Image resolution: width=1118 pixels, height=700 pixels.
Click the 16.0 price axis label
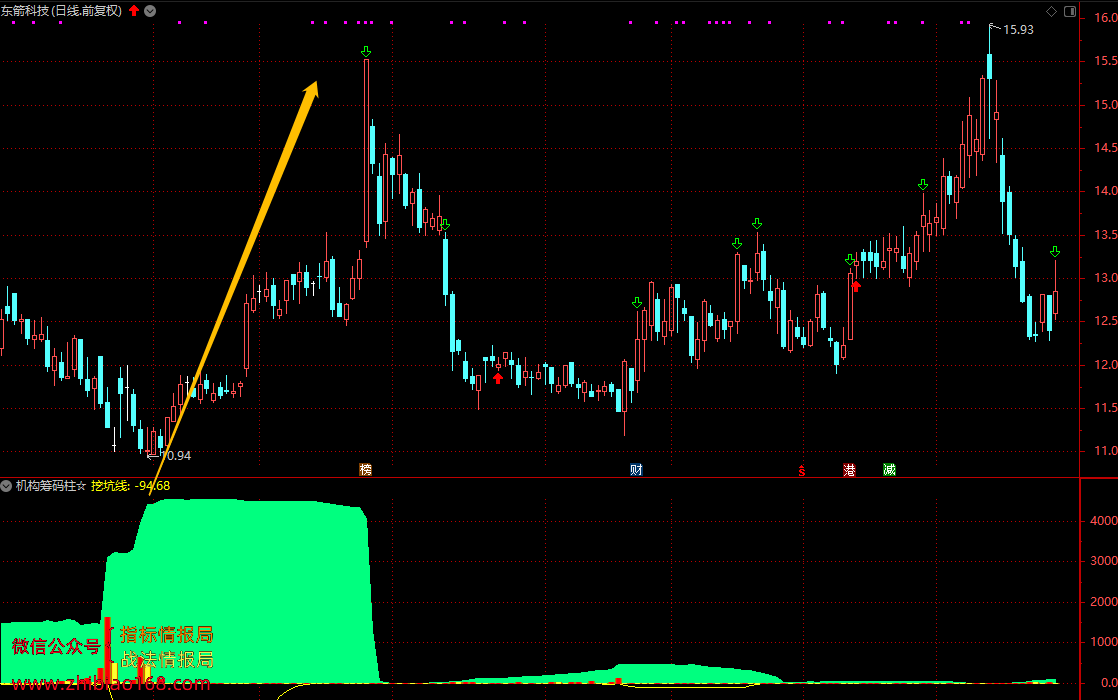tap(1106, 18)
